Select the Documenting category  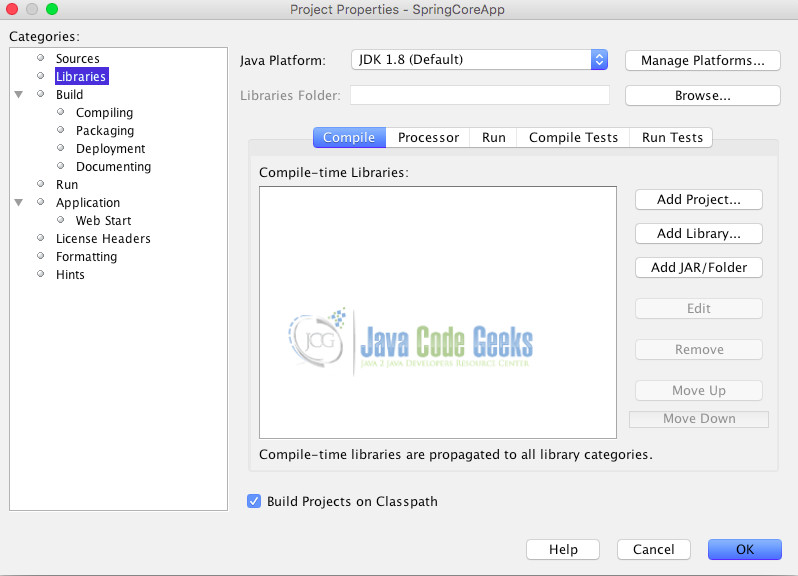click(113, 166)
